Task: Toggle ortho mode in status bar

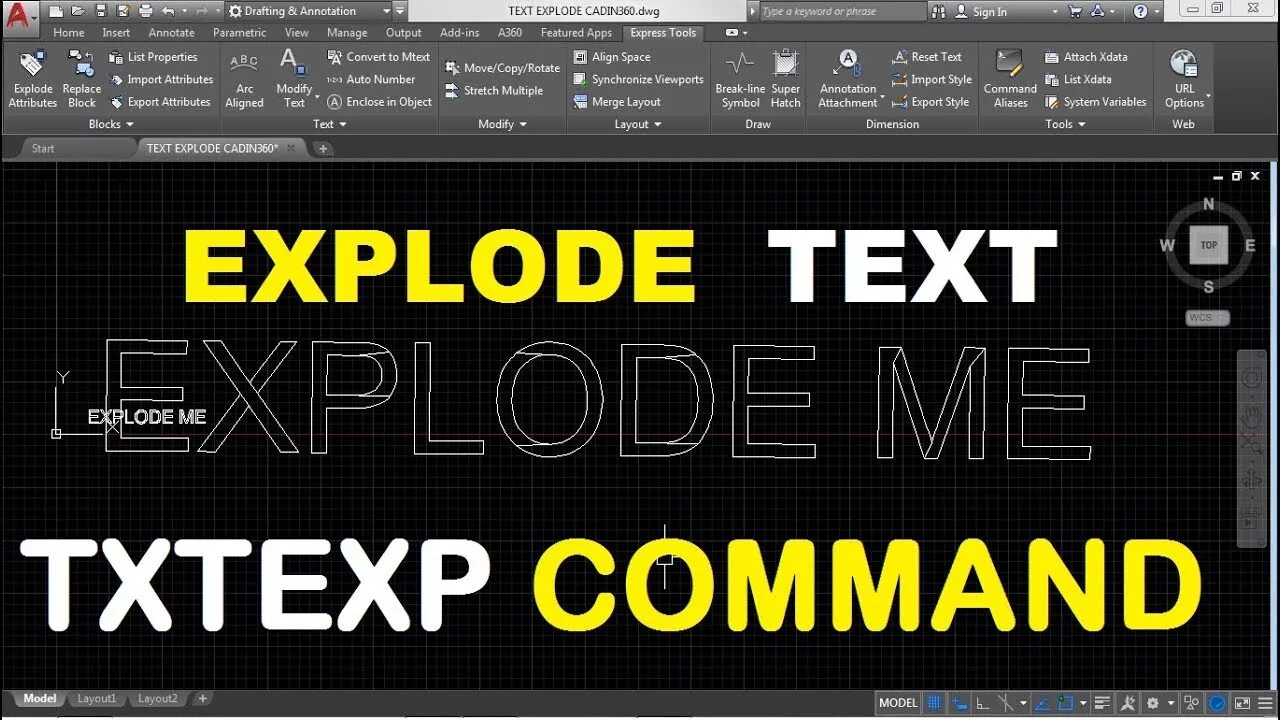Action: 984,703
